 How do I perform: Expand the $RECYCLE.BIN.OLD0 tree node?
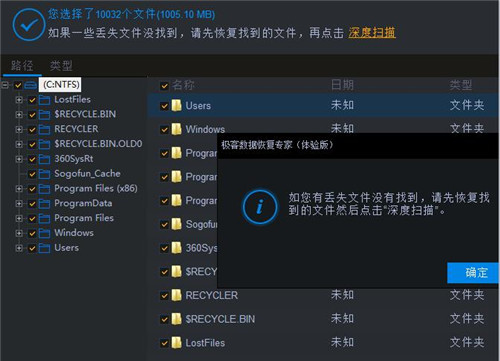[x=19, y=144]
